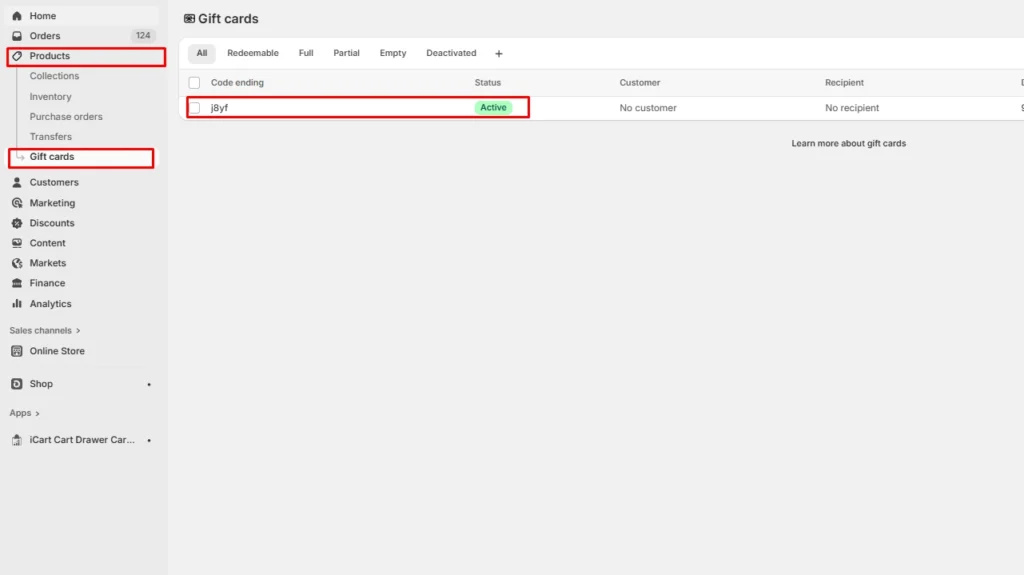Click the Customers person icon

click(x=17, y=182)
